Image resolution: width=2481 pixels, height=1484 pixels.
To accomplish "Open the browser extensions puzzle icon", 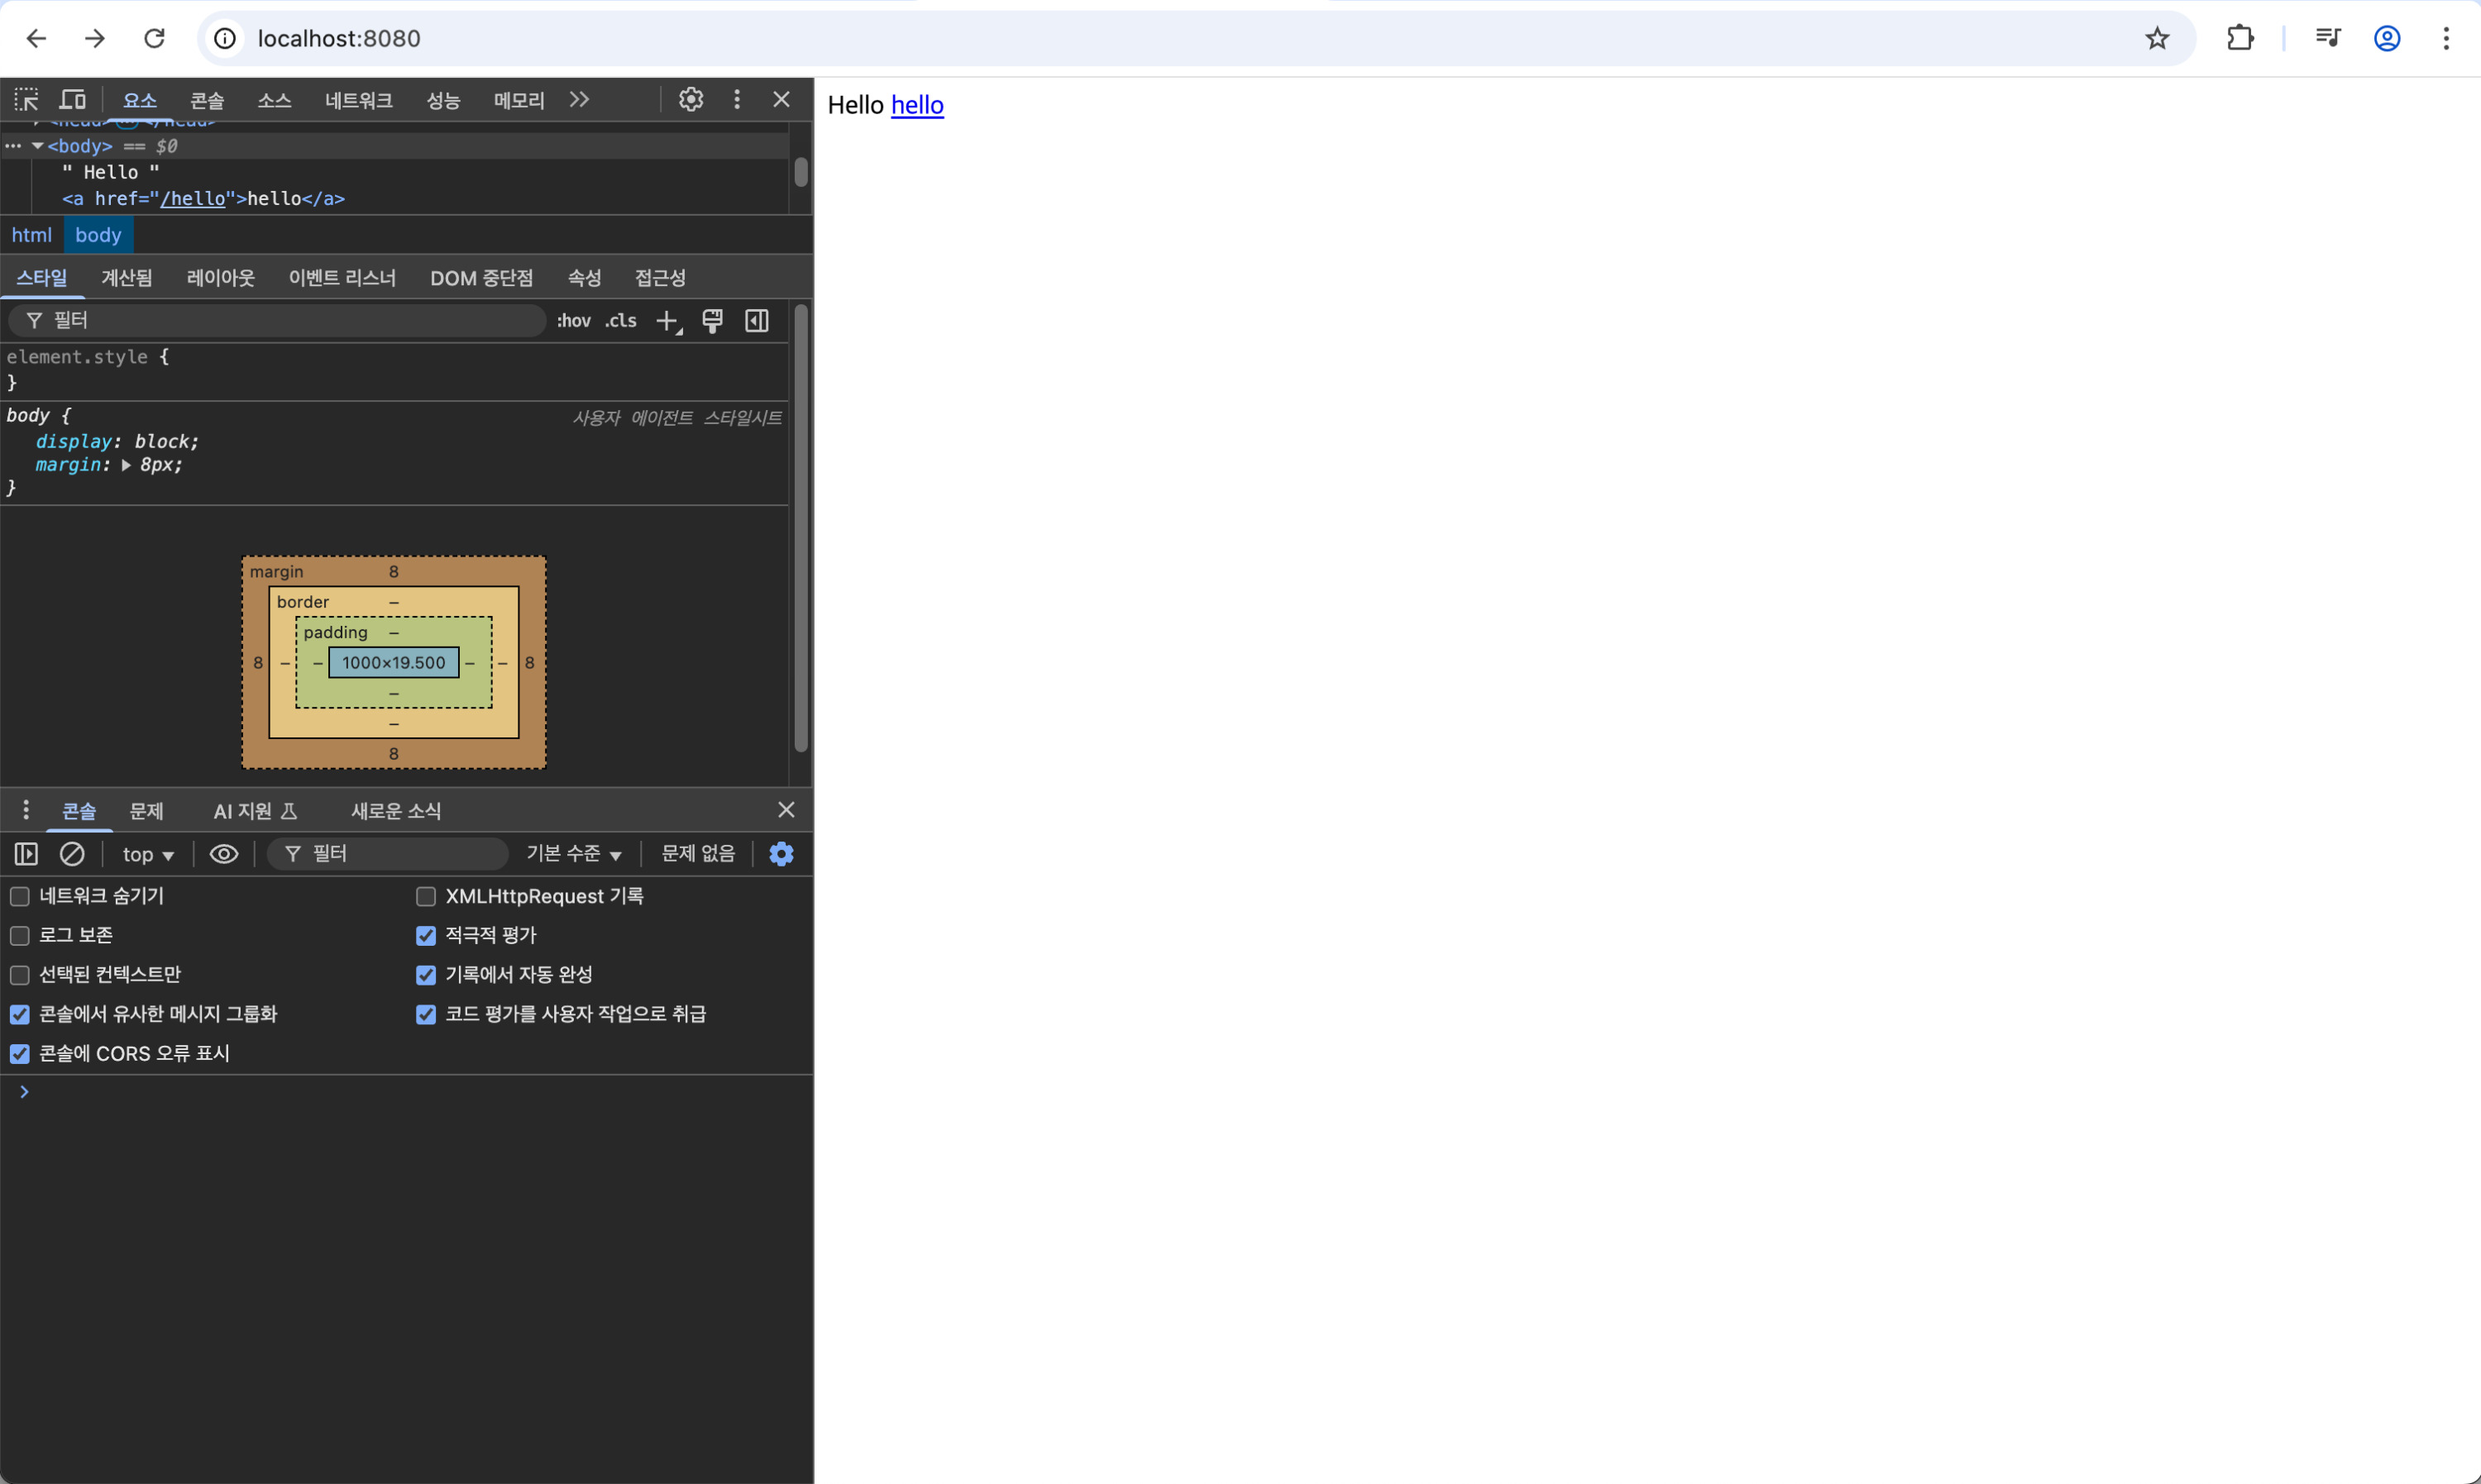I will tap(2240, 38).
